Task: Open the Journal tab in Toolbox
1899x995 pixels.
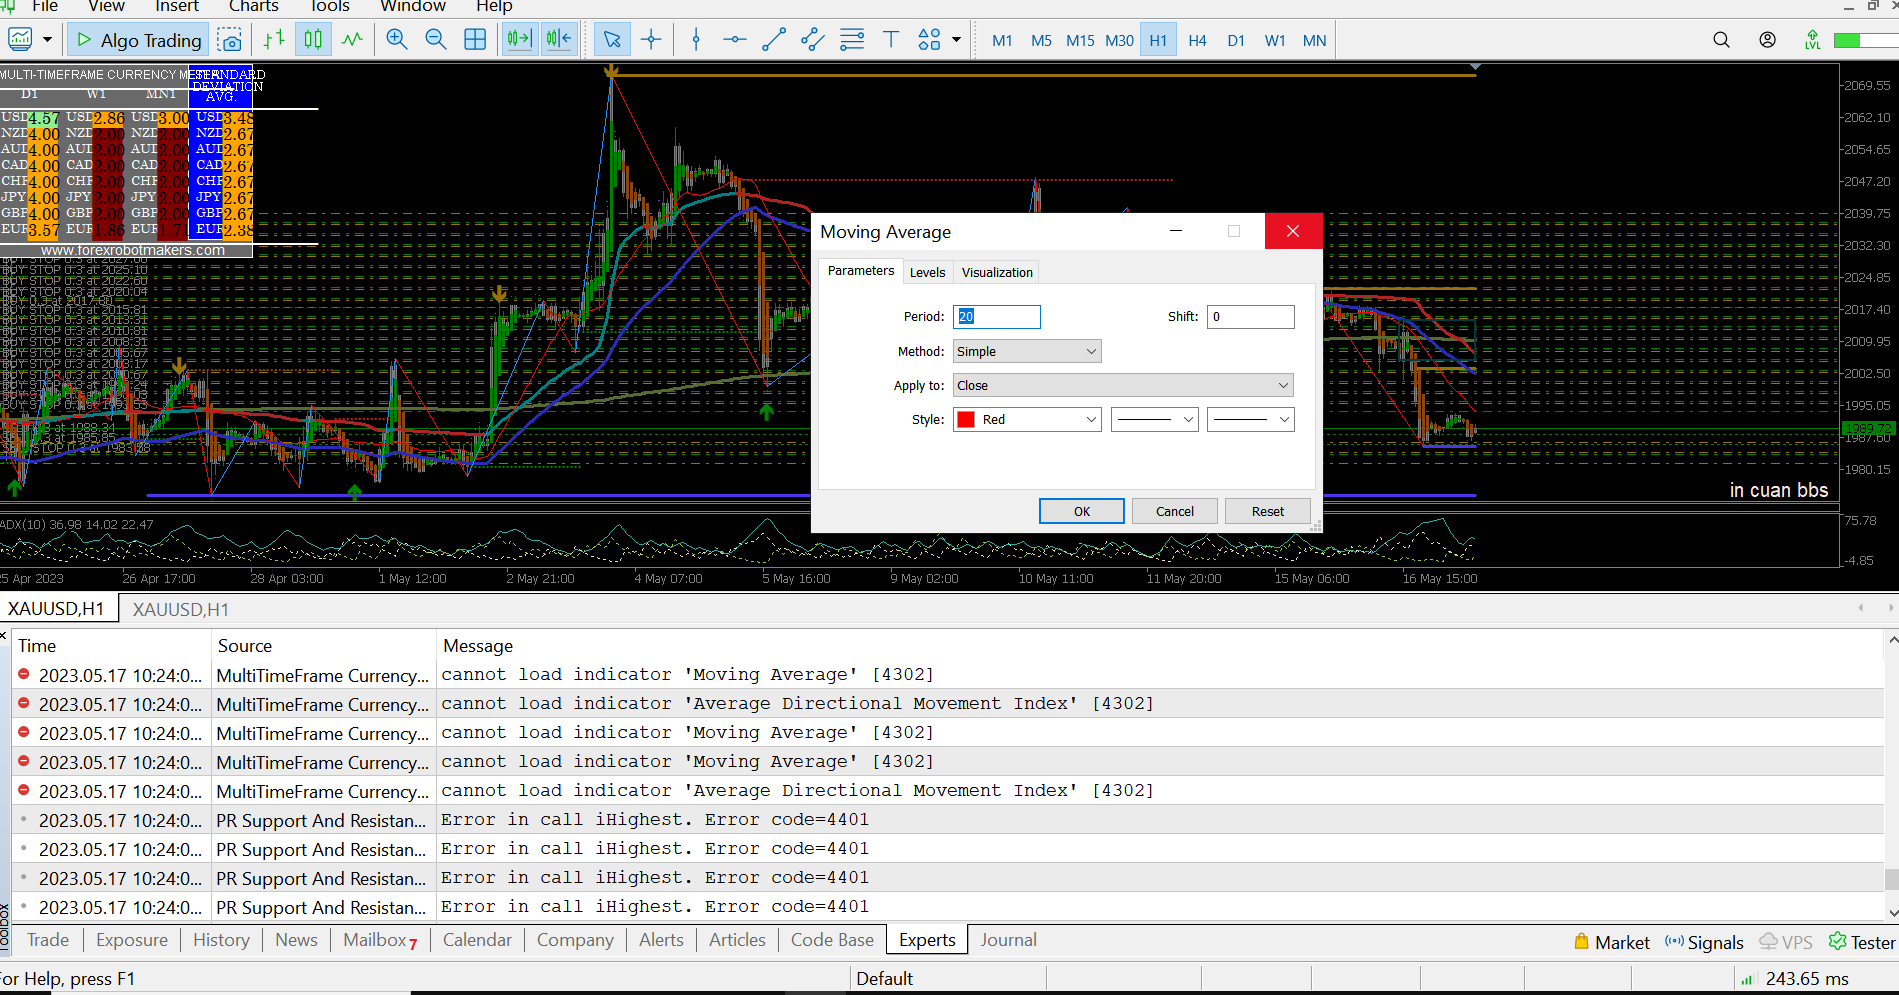Action: click(1008, 940)
